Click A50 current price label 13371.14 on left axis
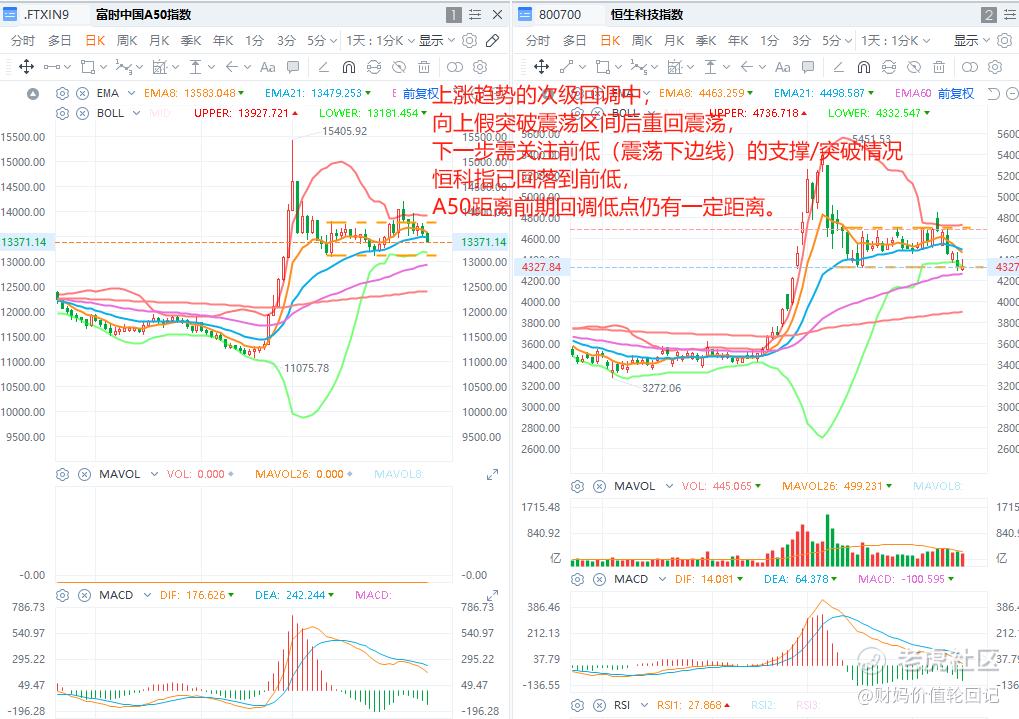Image resolution: width=1019 pixels, height=719 pixels. click(25, 242)
